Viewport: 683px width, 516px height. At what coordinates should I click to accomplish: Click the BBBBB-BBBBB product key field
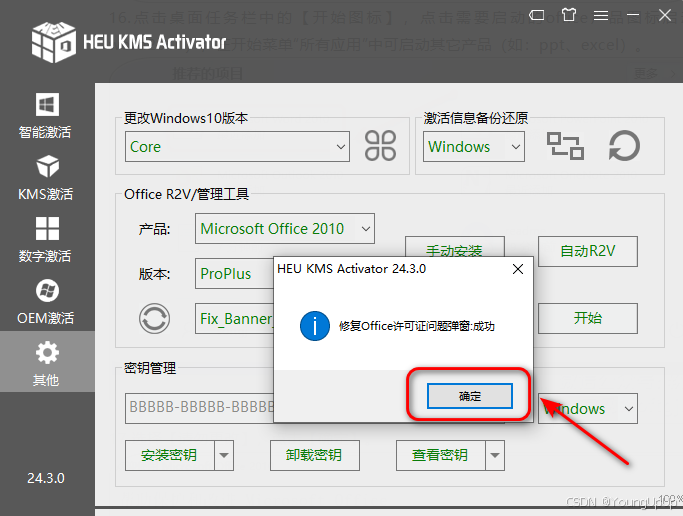(199, 408)
